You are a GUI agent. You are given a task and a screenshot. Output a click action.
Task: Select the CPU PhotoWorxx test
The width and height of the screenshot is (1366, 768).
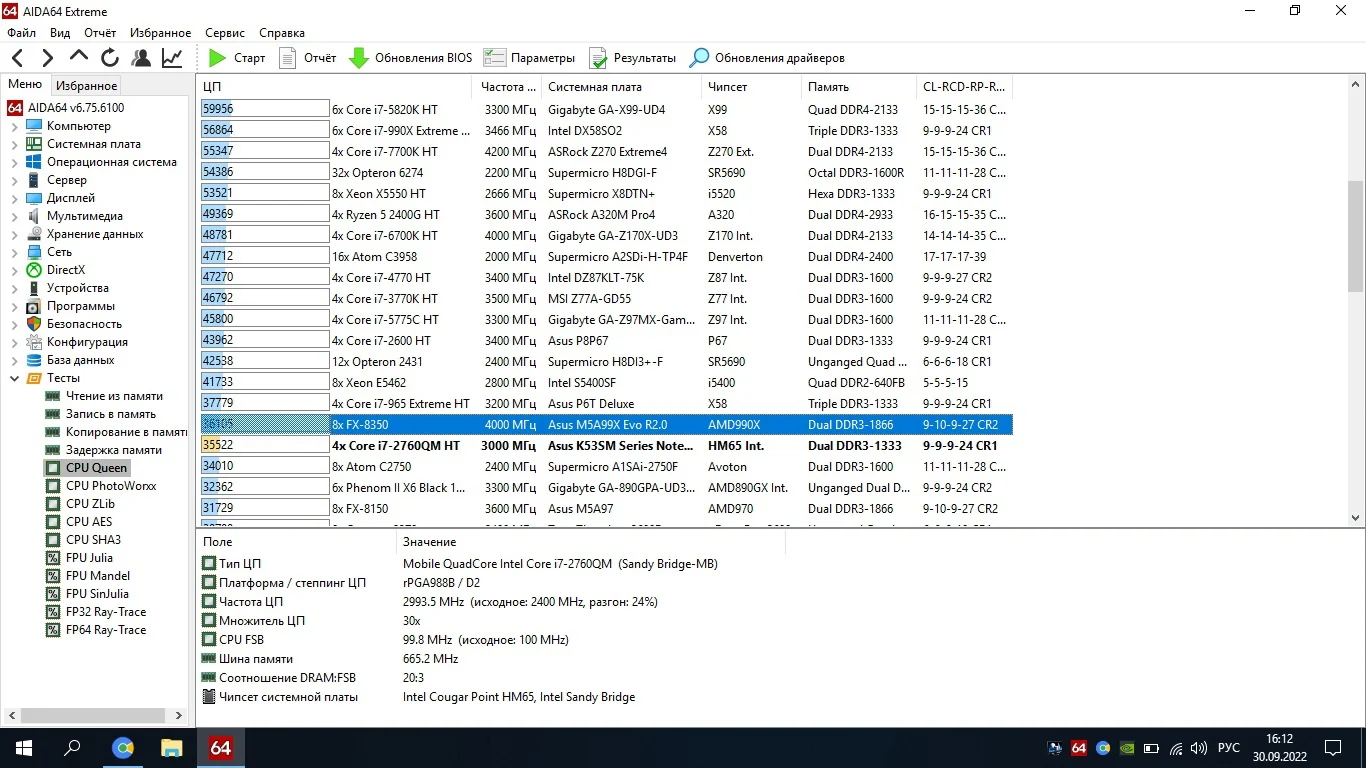[111, 486]
